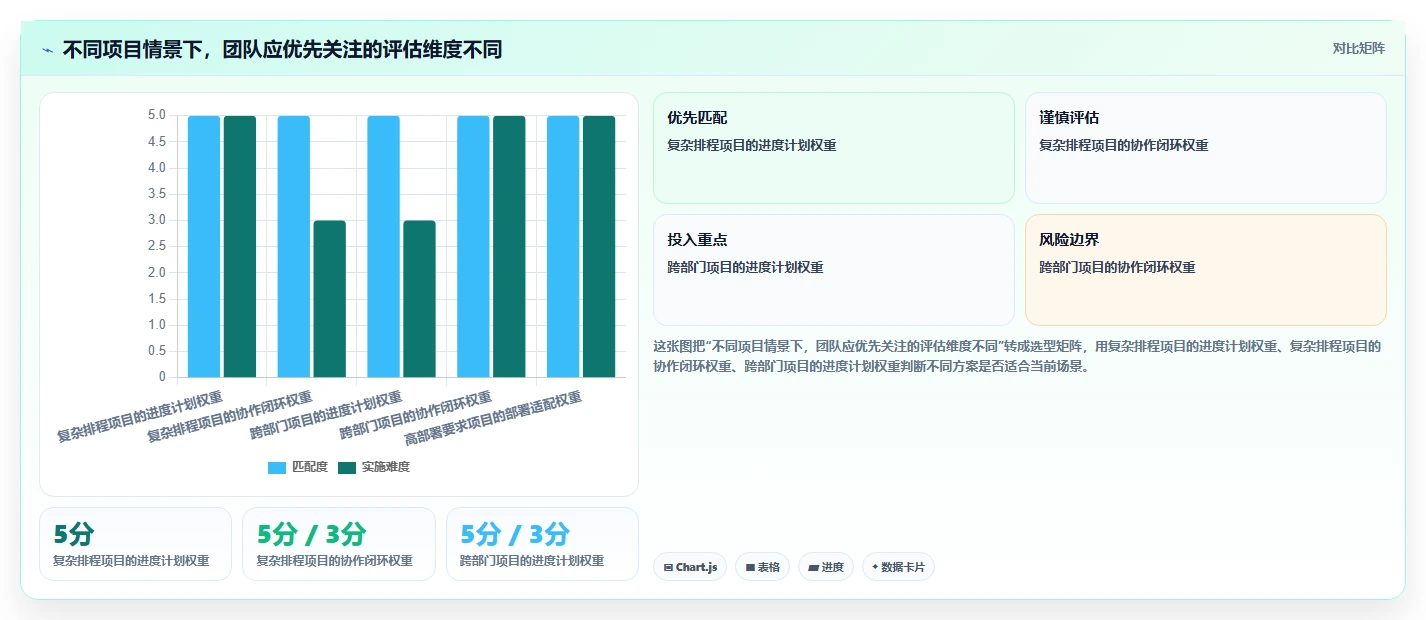Image resolution: width=1426 pixels, height=620 pixels.
Task: Click the icon in the 进度 tag
Action: [x=814, y=567]
